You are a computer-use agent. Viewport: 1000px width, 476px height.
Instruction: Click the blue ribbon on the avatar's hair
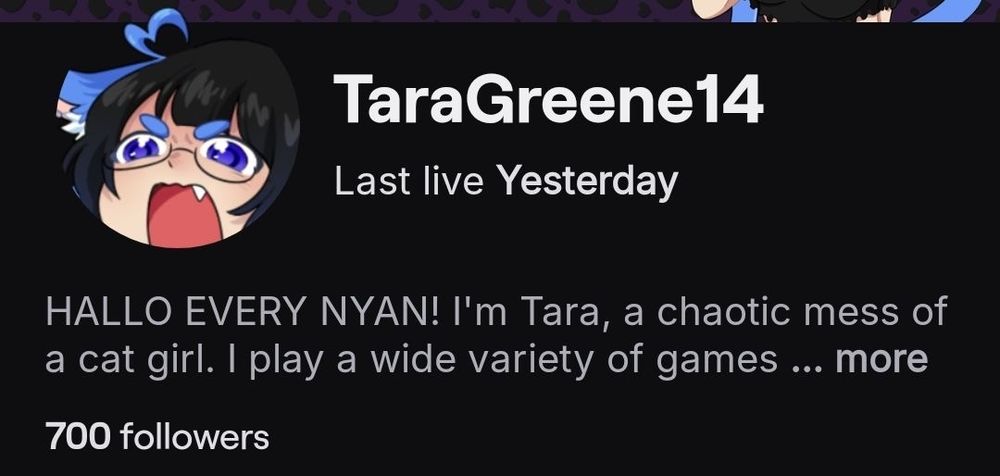(156, 32)
